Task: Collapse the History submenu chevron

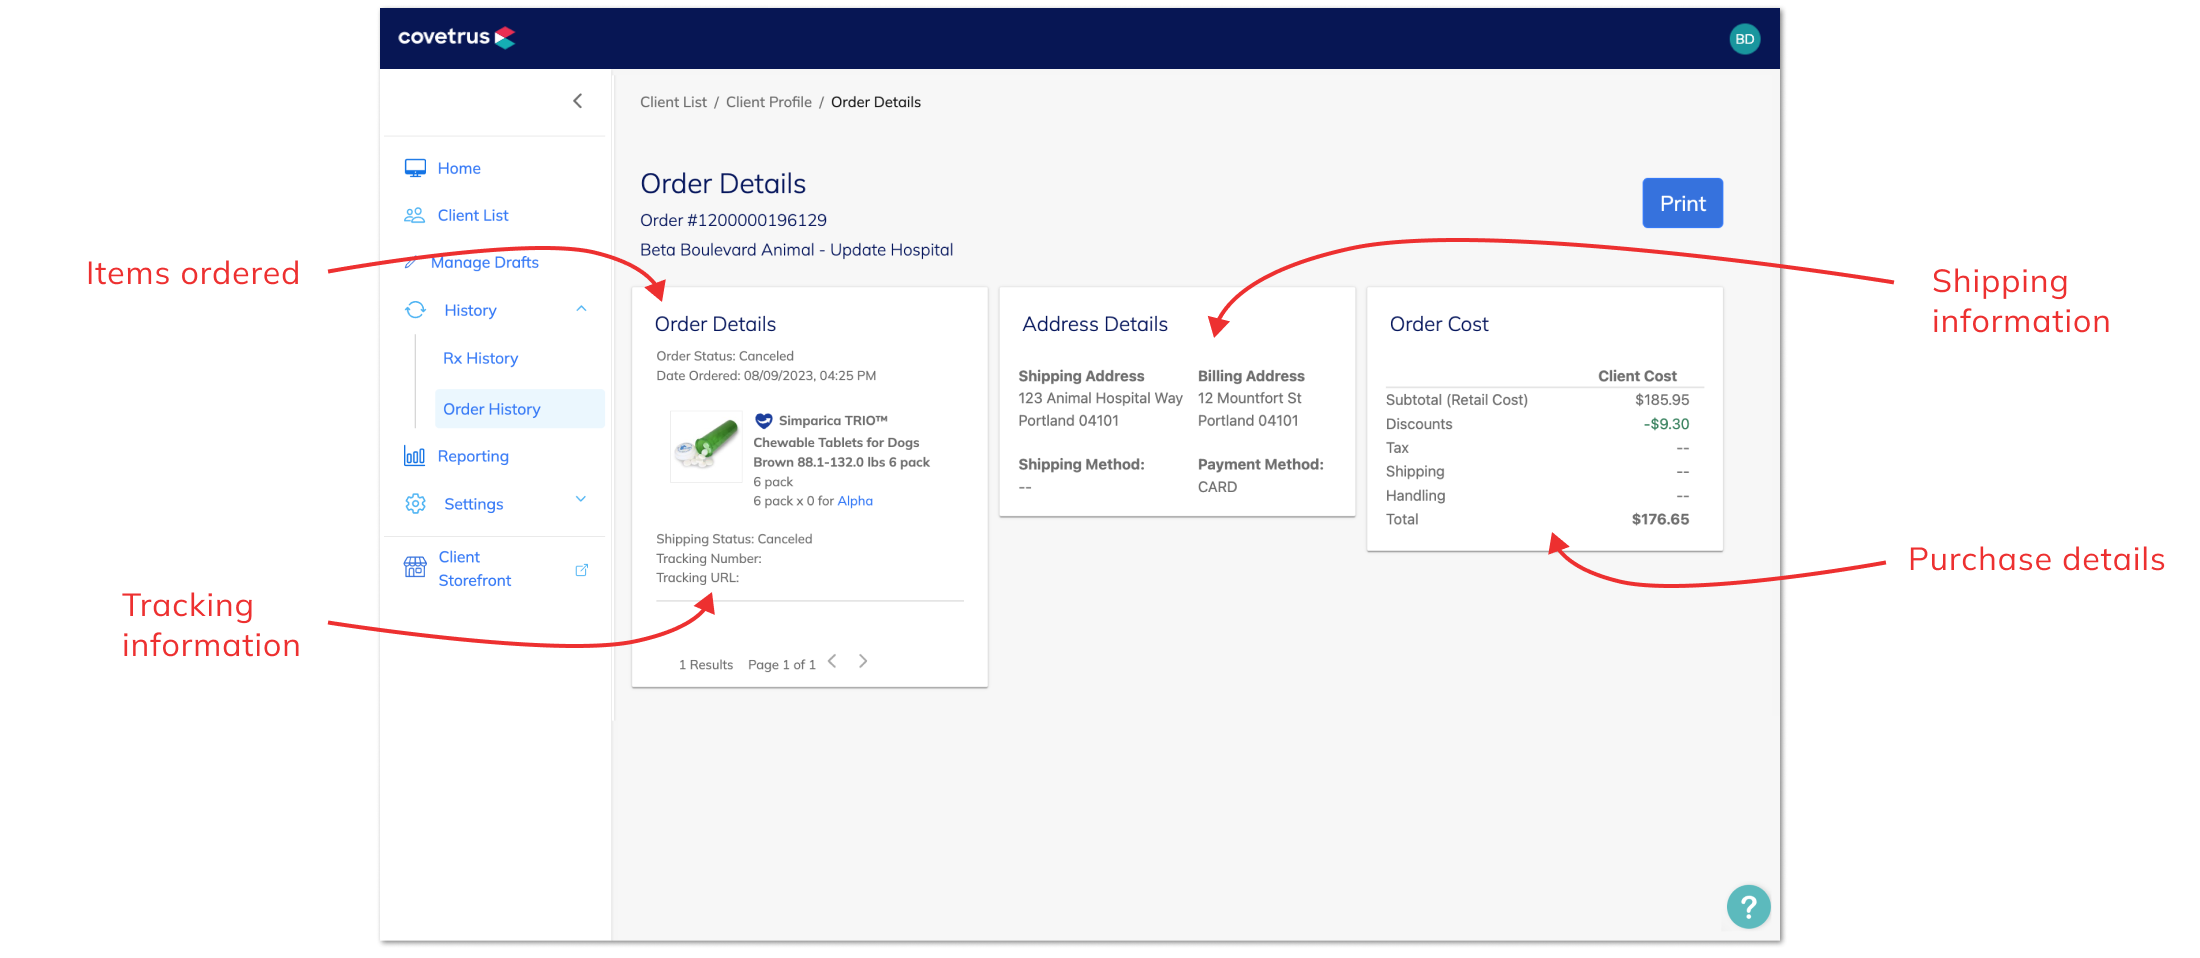Action: coord(581,308)
